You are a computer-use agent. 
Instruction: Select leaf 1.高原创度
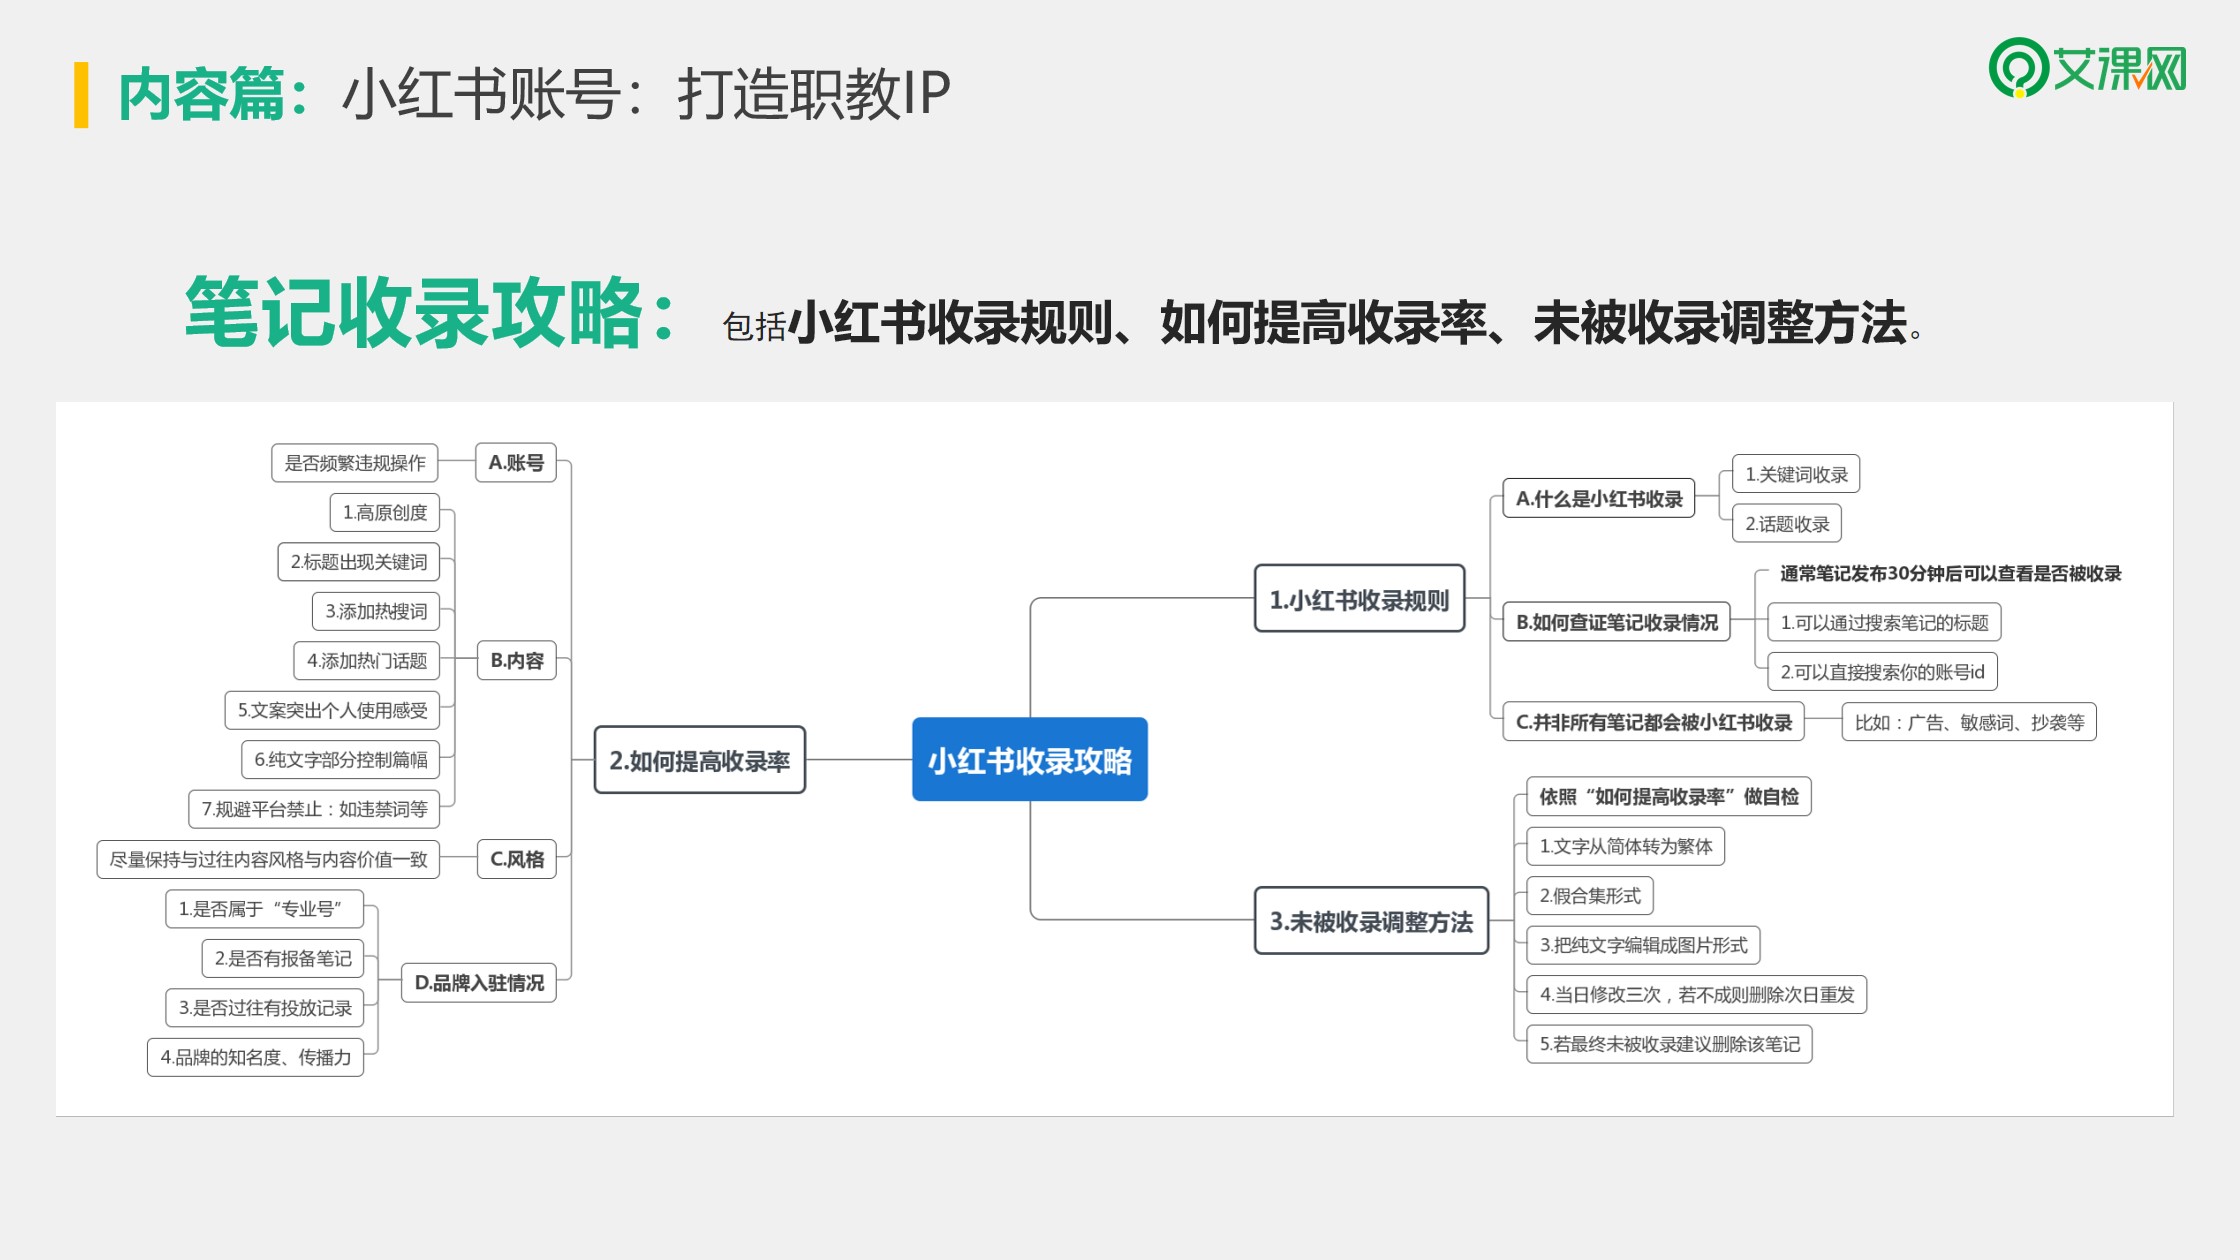pyautogui.click(x=385, y=512)
